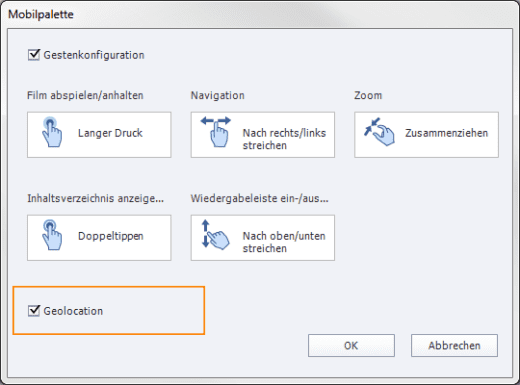
Task: Choose the Nach rechts/links streichen text
Action: (x=284, y=139)
